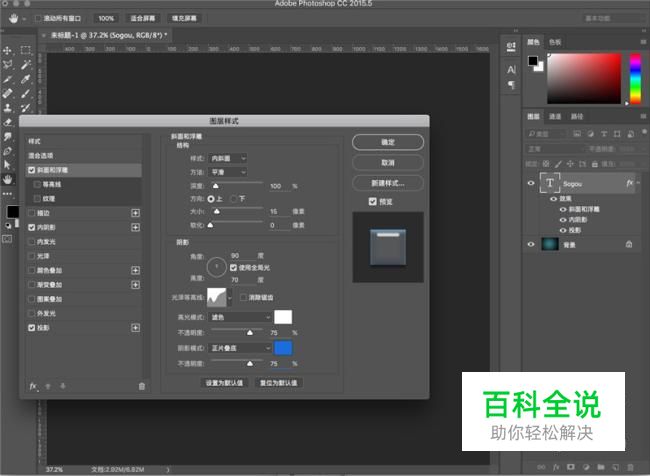Viewport: 650px width, 476px height.
Task: Click the 深度 depth slider
Action: pos(237,185)
